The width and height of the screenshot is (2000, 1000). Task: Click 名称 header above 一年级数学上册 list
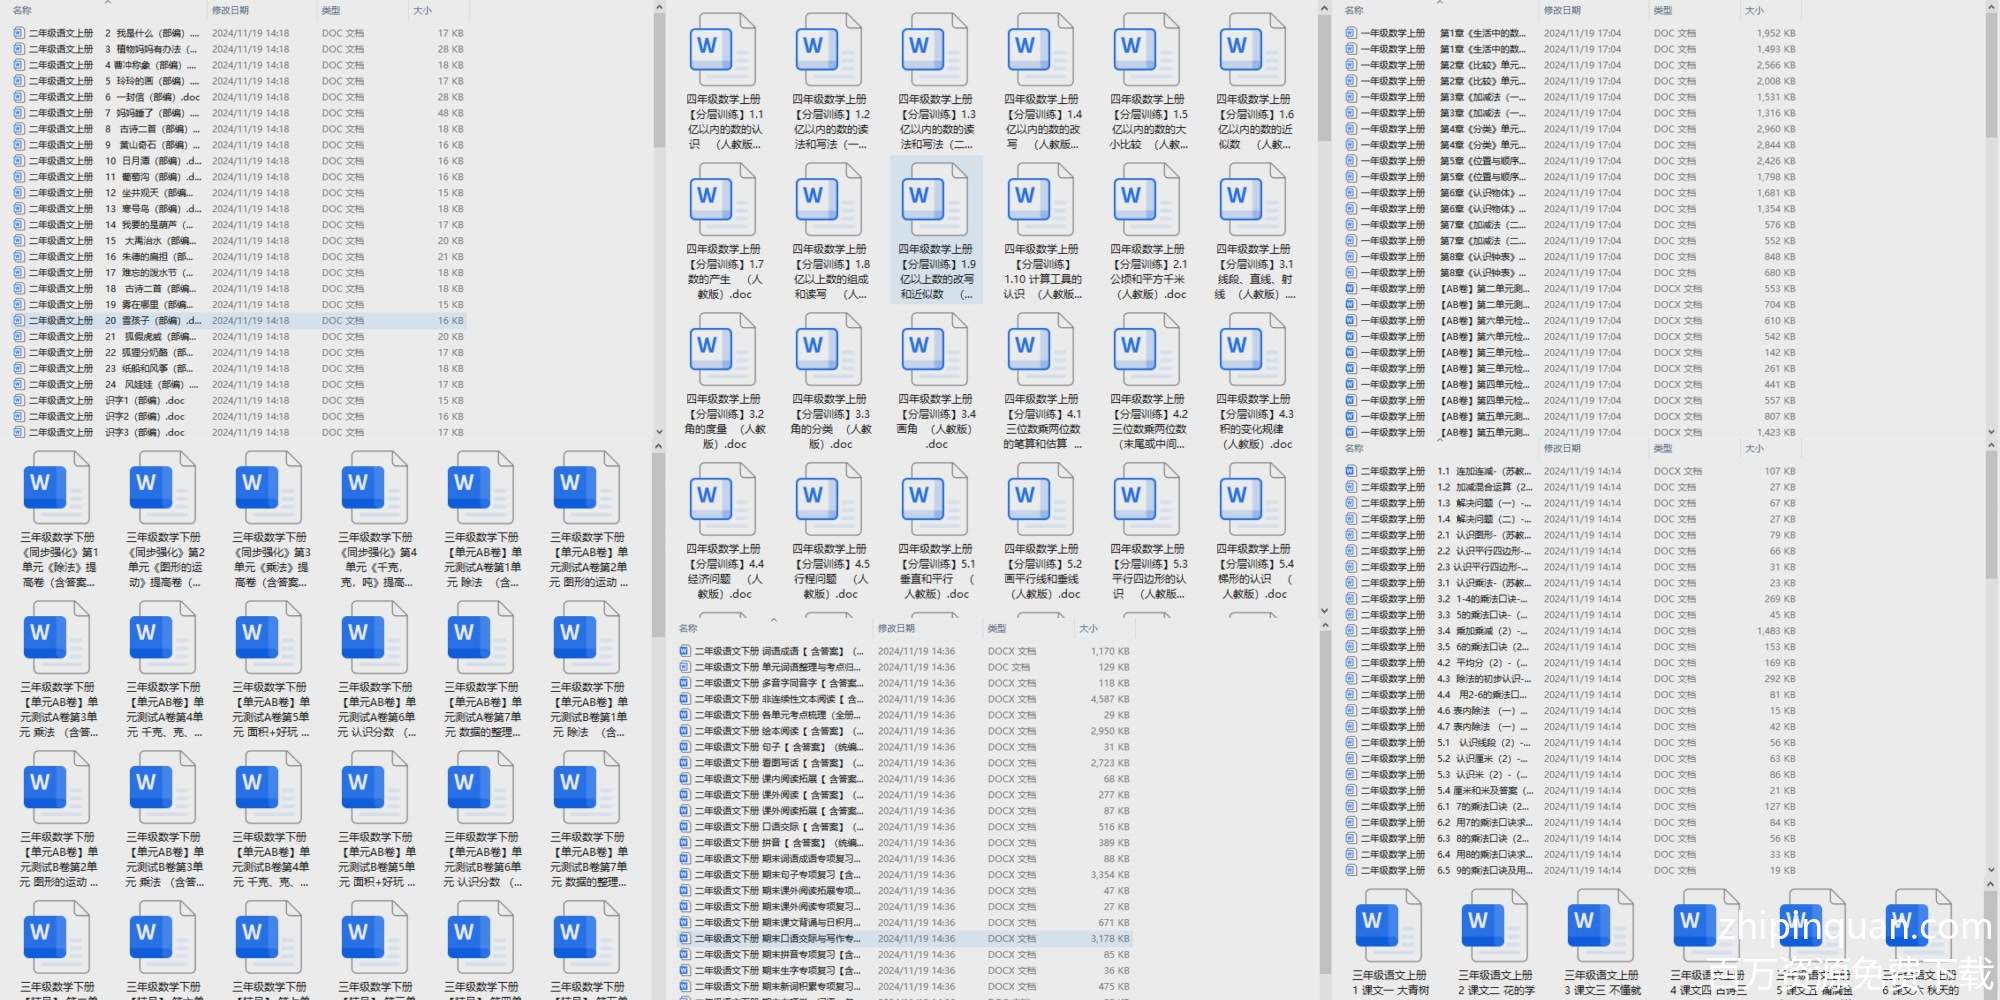[x=1354, y=10]
